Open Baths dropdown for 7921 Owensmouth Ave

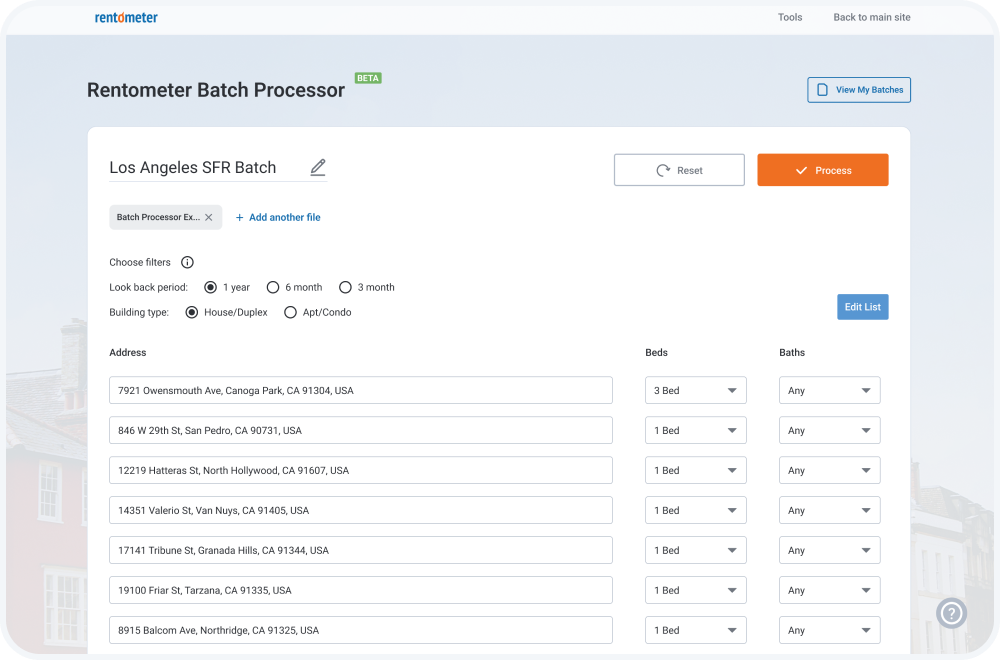point(830,390)
